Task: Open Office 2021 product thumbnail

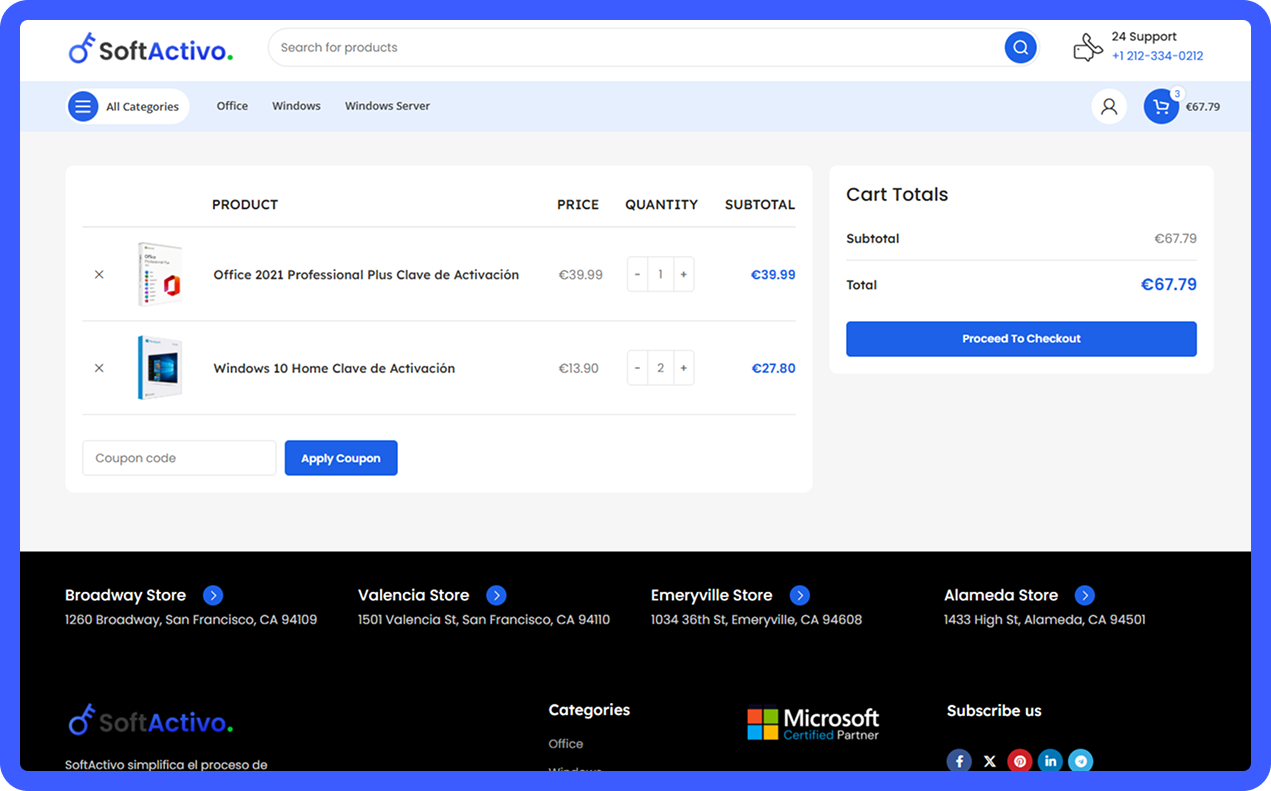Action: tap(160, 274)
